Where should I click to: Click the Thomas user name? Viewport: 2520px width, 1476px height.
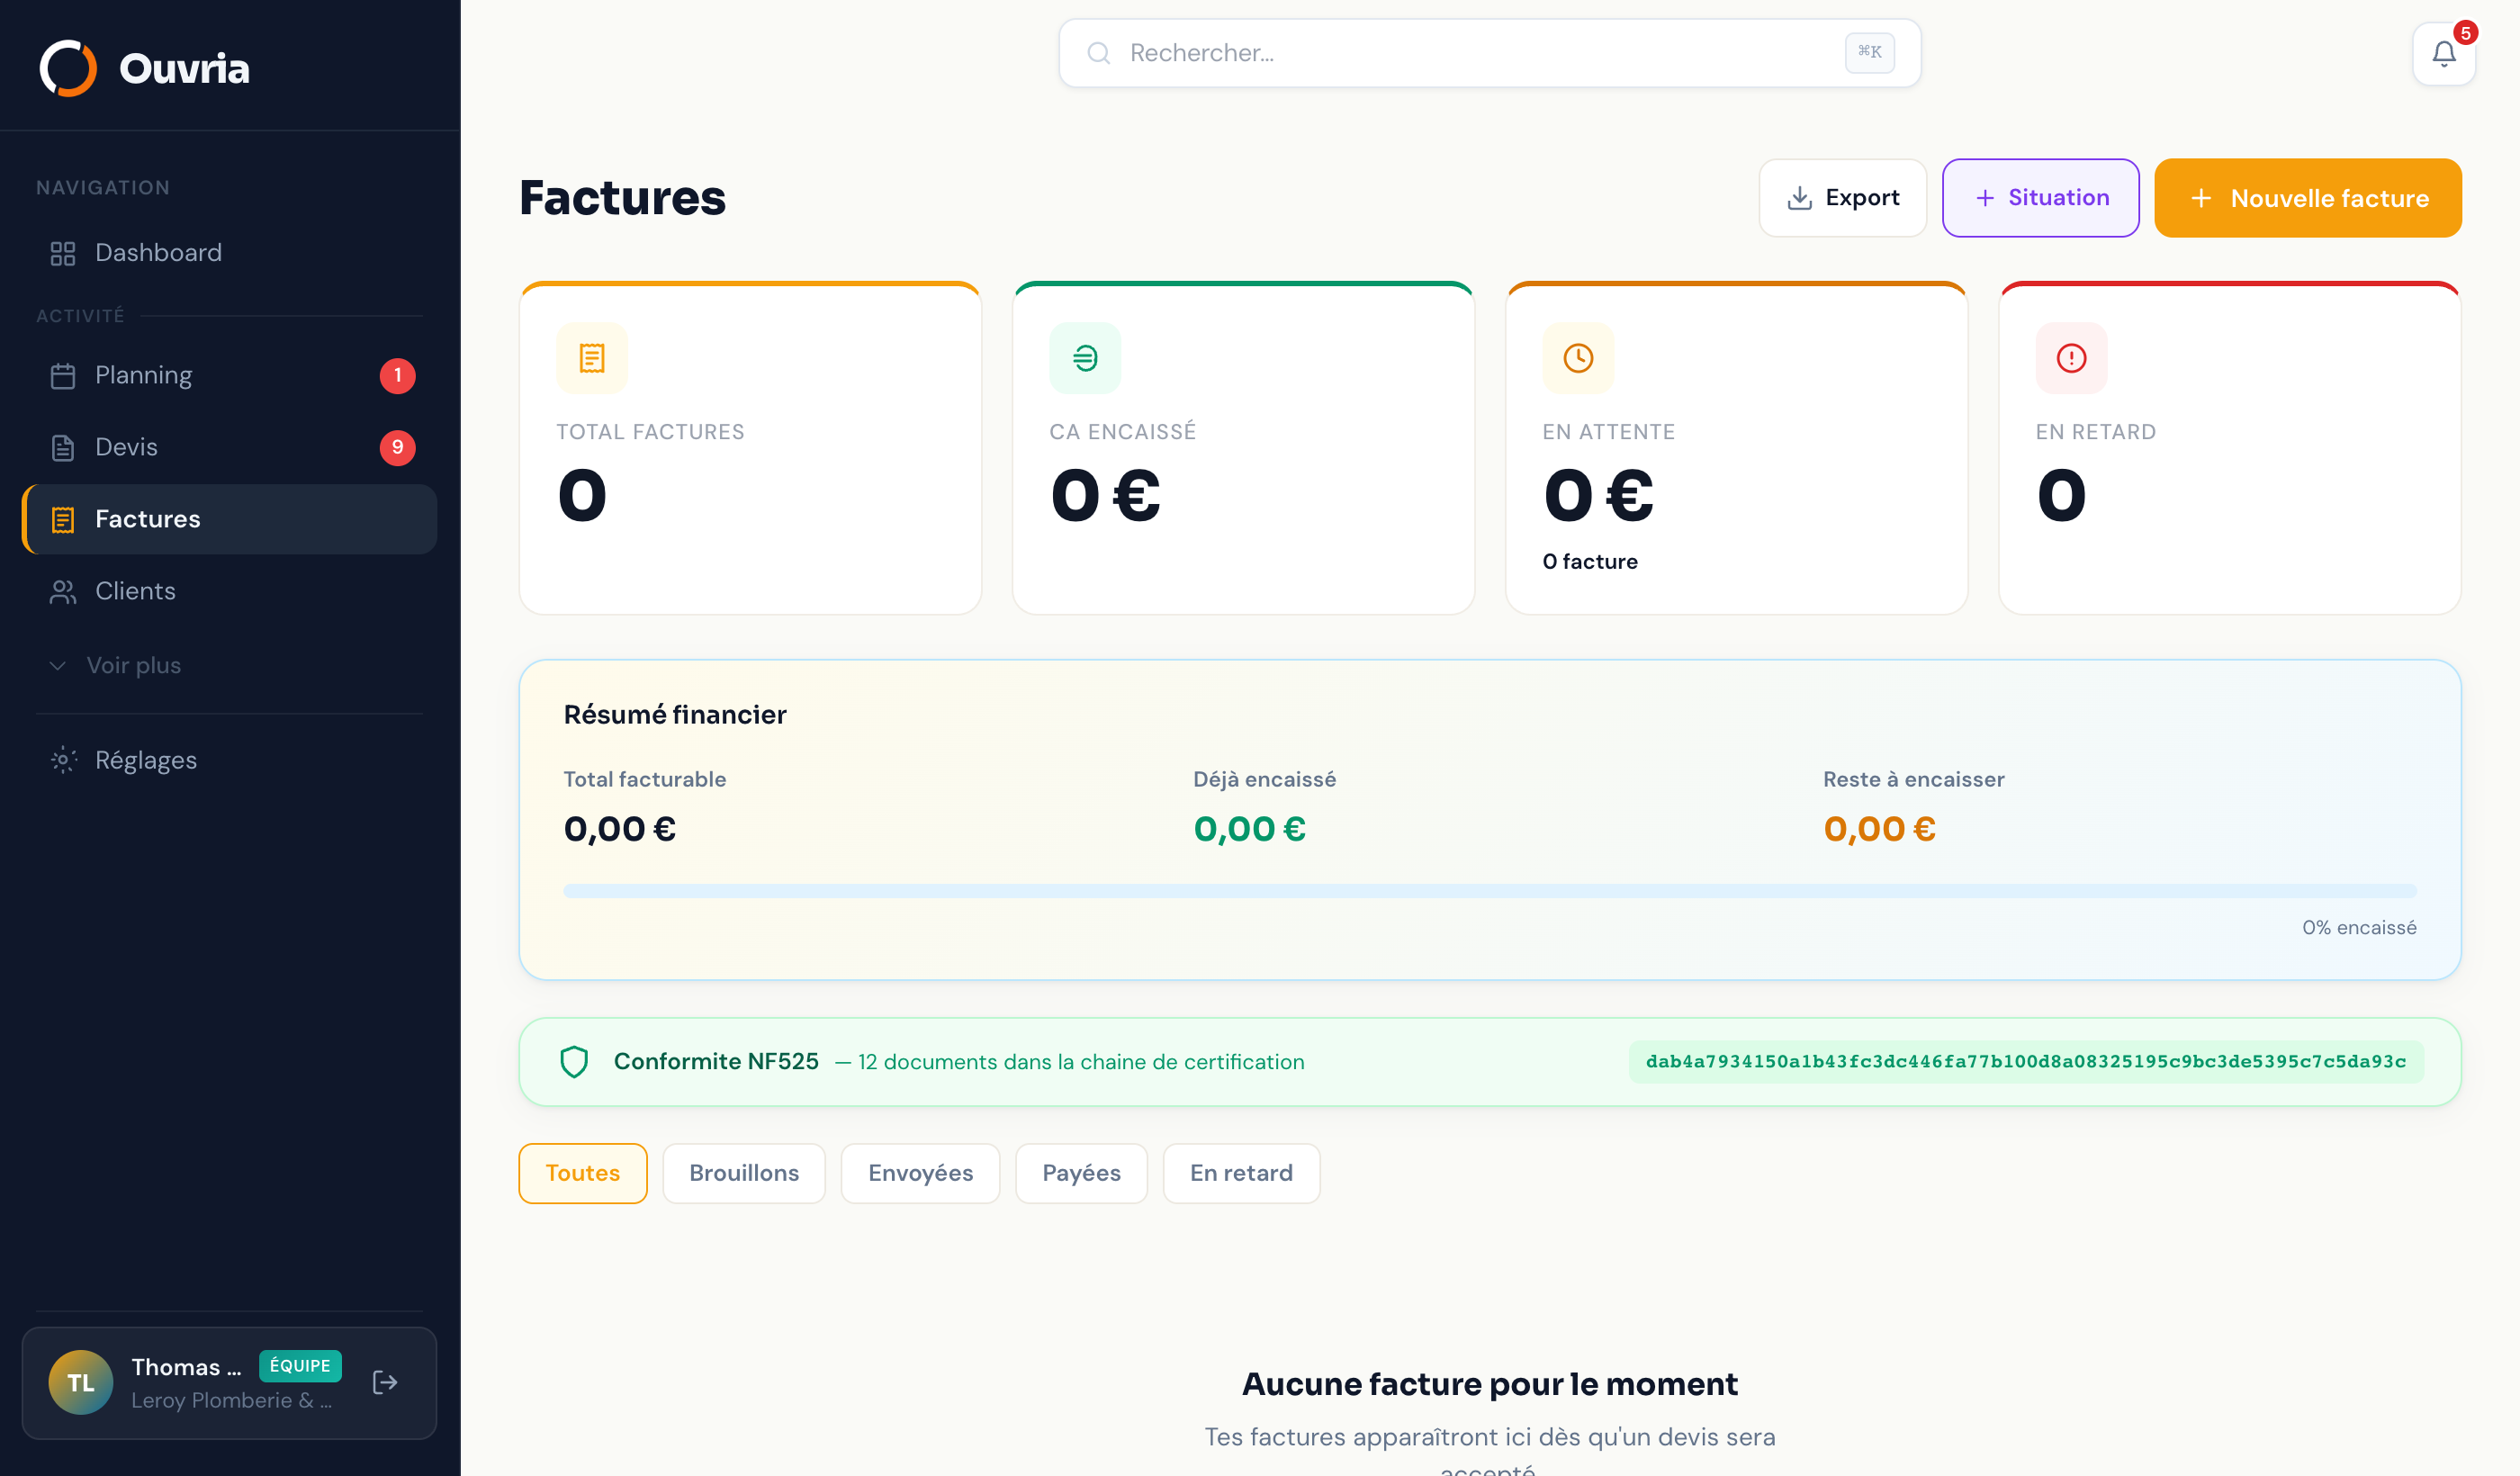click(x=186, y=1367)
